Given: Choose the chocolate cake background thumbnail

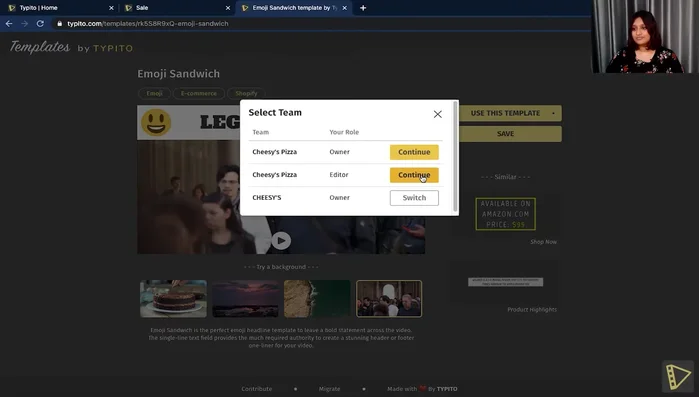Looking at the screenshot, I should tap(173, 299).
